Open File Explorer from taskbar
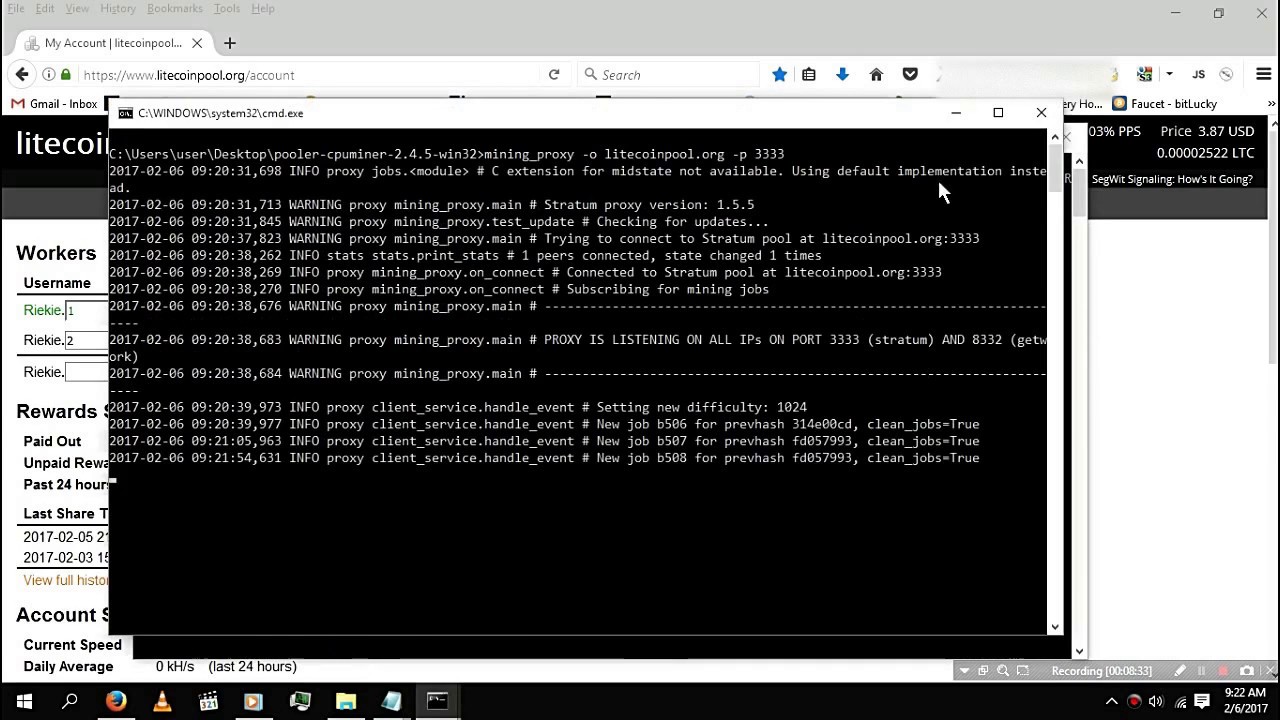Viewport: 1280px width, 720px height. [x=345, y=701]
